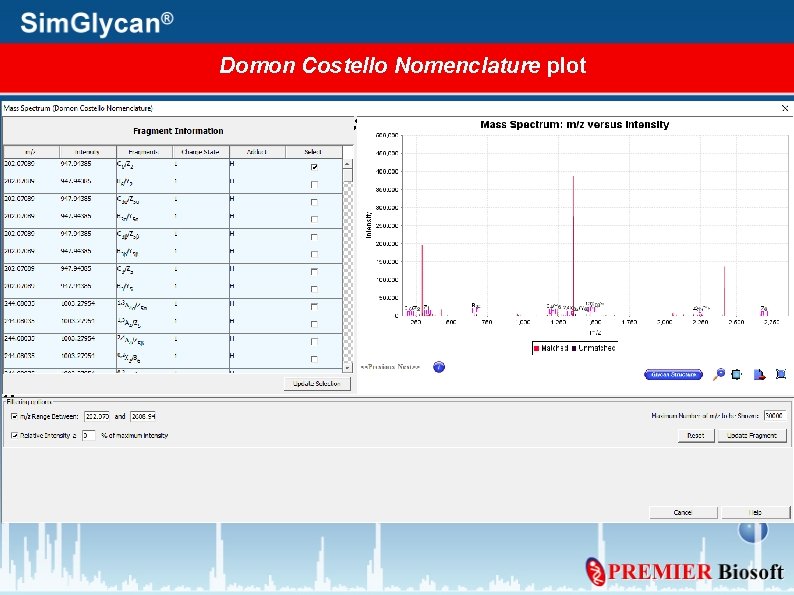Click the Help button beside Cancel
The width and height of the screenshot is (794, 595).
click(755, 512)
